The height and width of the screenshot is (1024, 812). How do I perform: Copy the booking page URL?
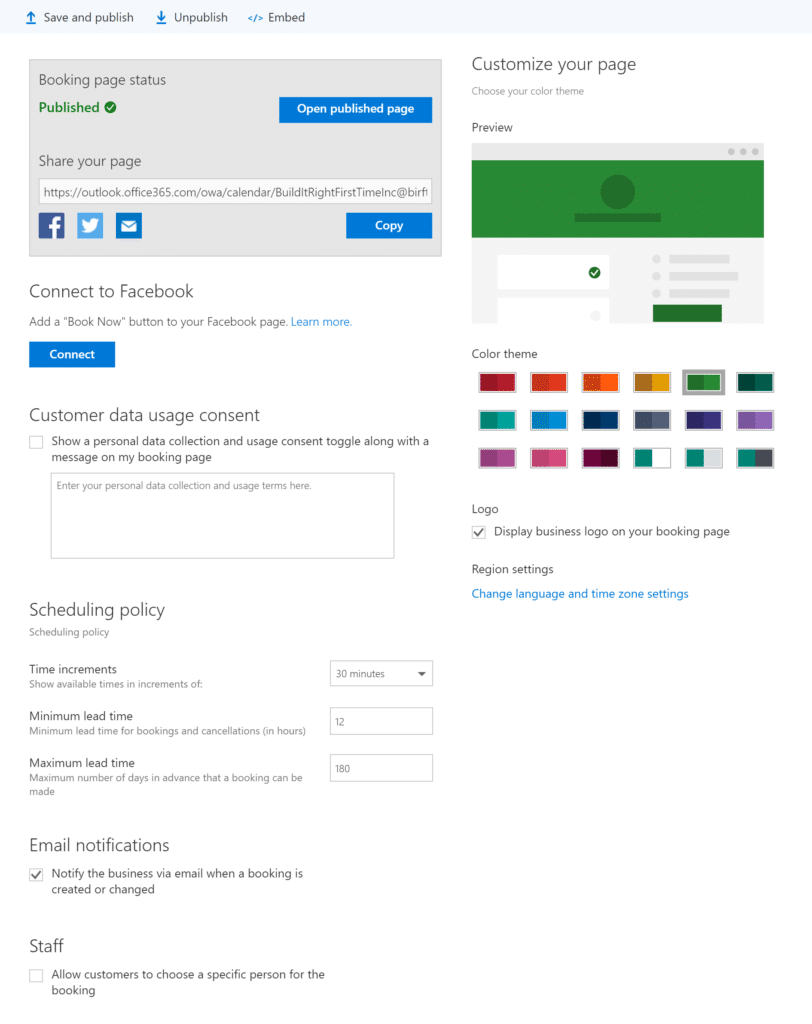(389, 225)
